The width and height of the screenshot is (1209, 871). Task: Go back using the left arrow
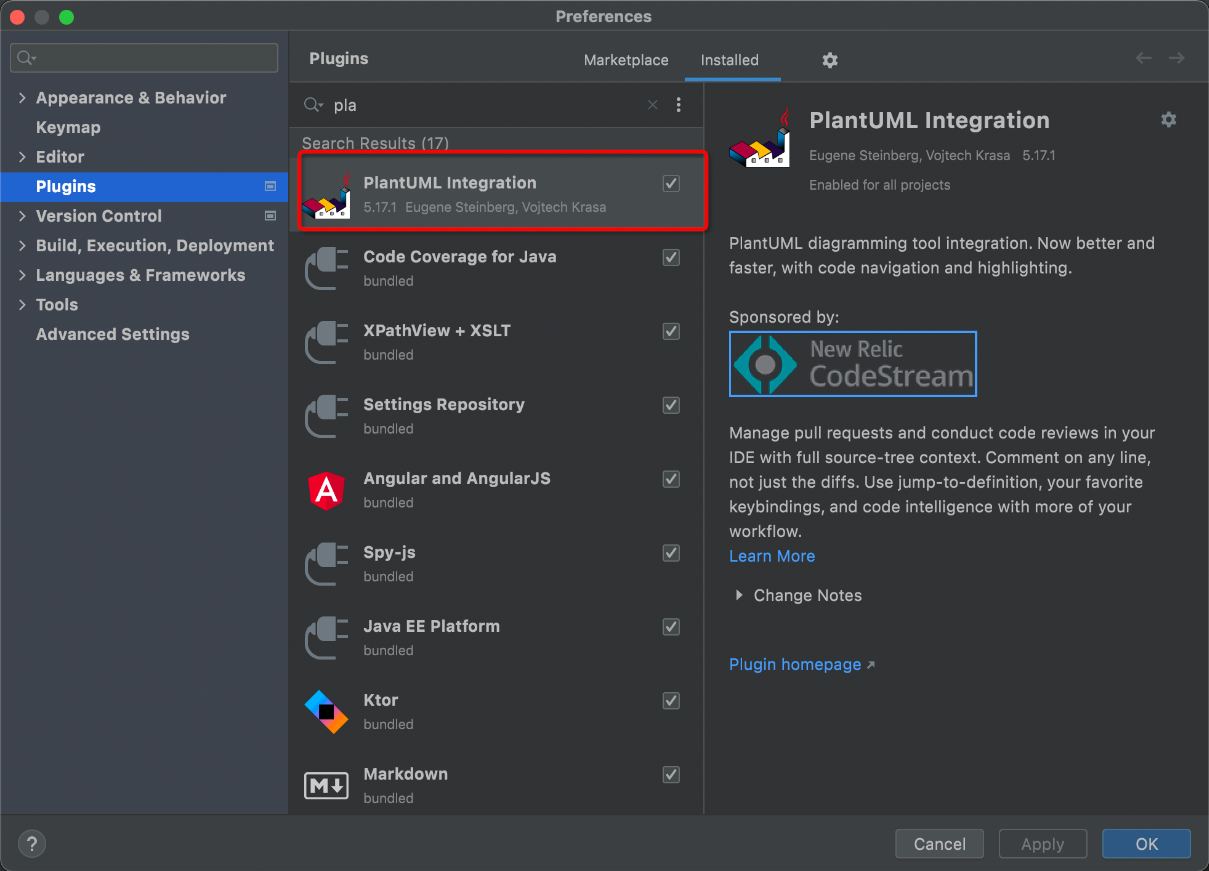click(x=1144, y=58)
